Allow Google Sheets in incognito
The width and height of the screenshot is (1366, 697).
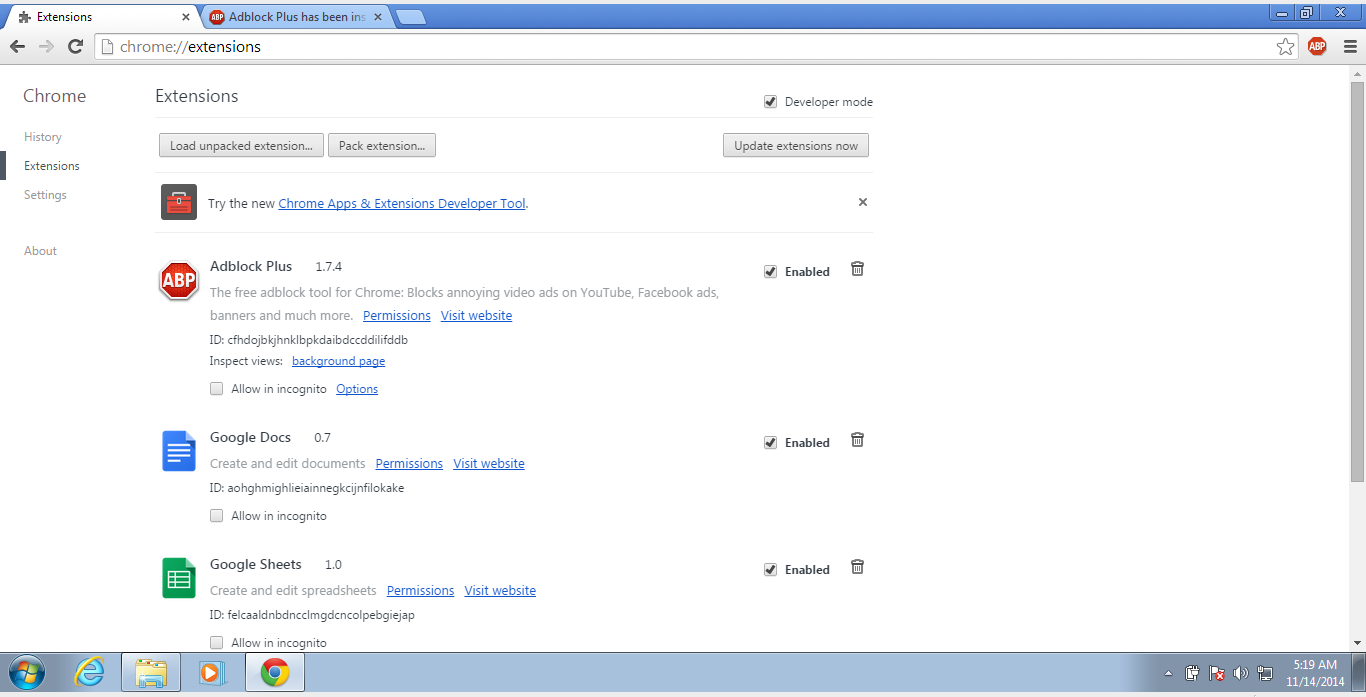coord(216,643)
